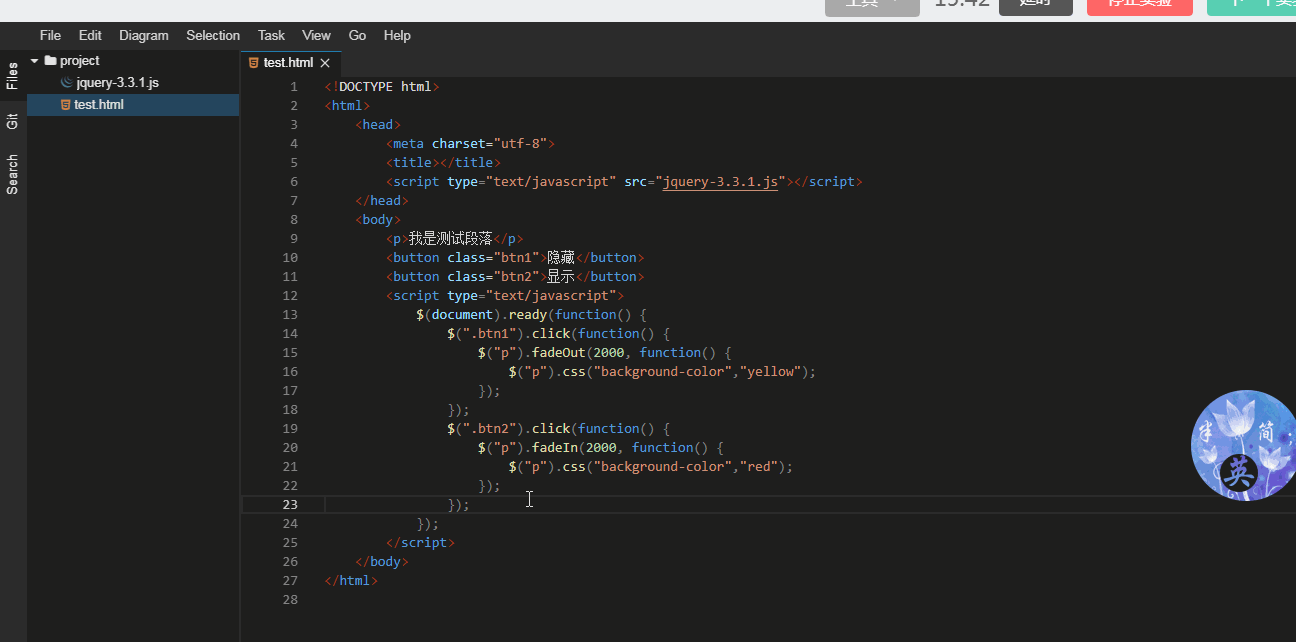Viewport: 1296px width, 642px height.
Task: Open the Edit menu
Action: pyautogui.click(x=90, y=35)
